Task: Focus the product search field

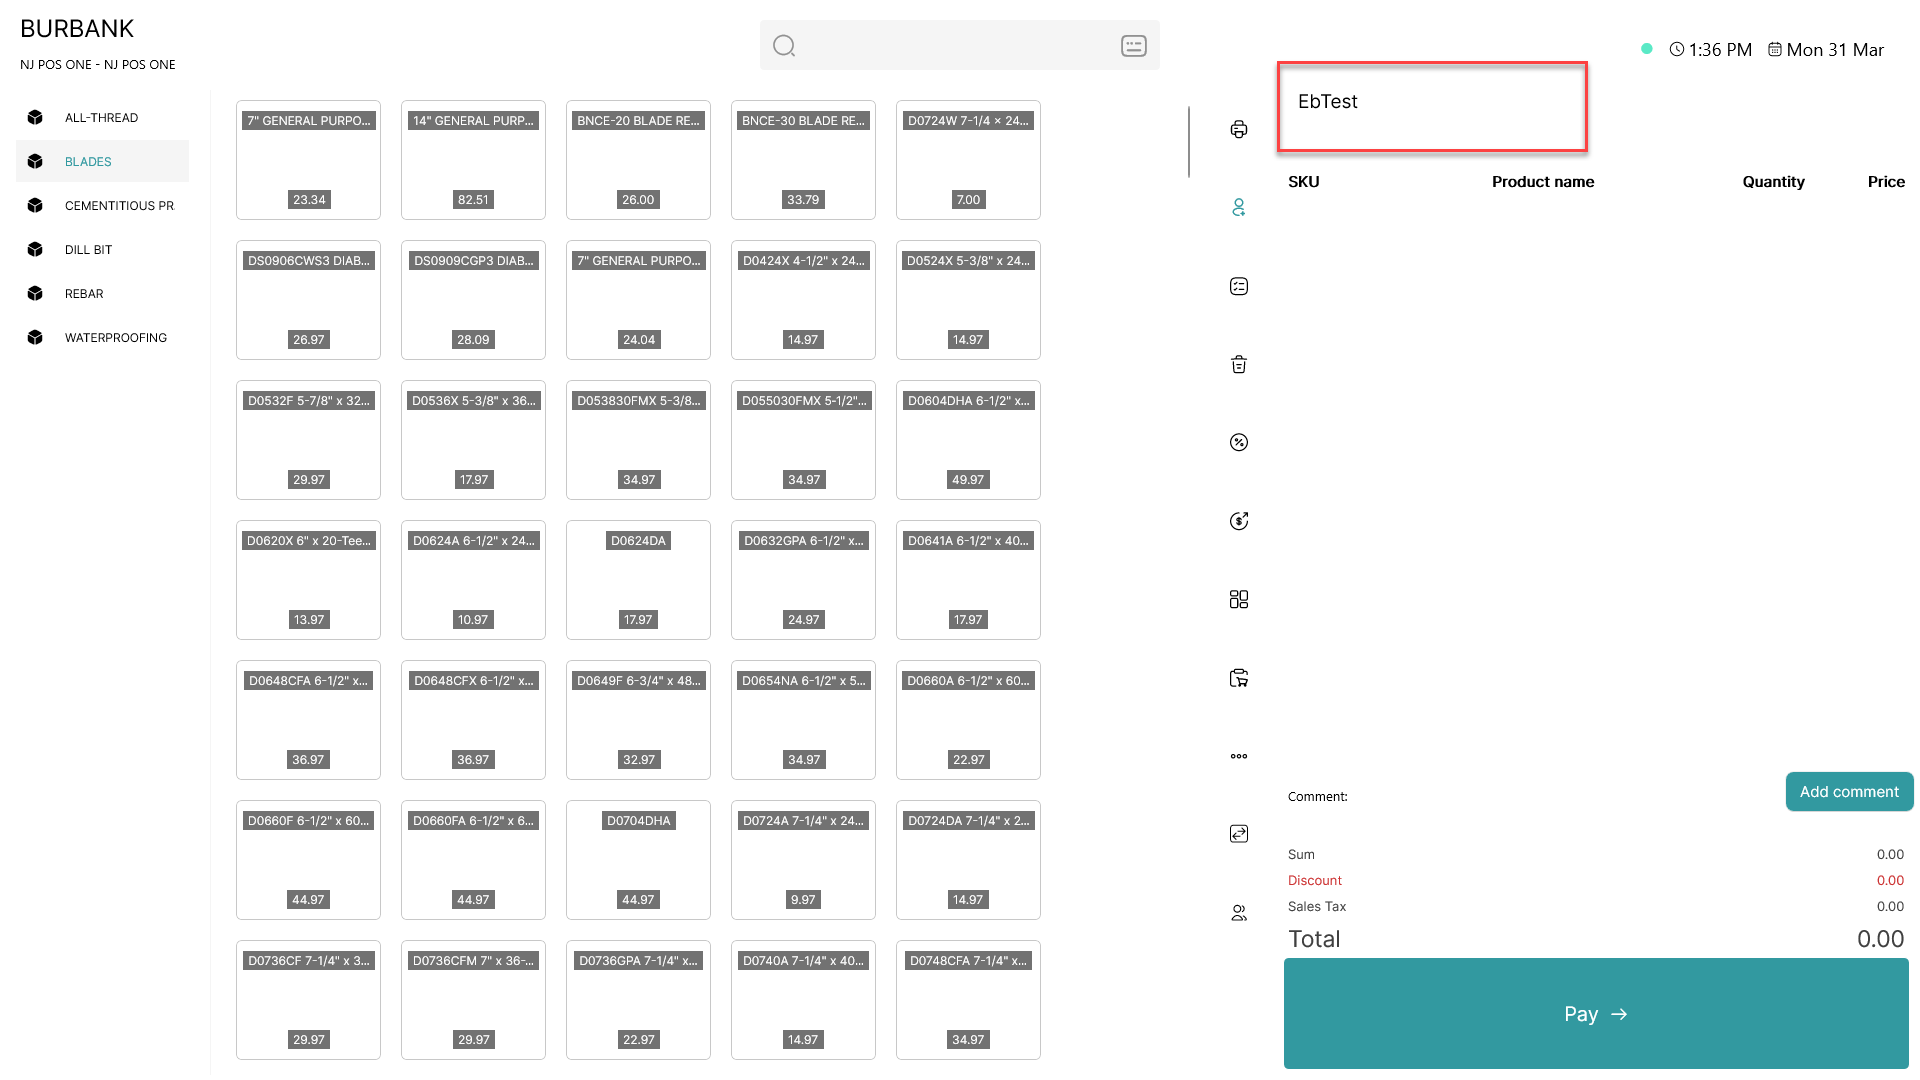Action: 960,45
